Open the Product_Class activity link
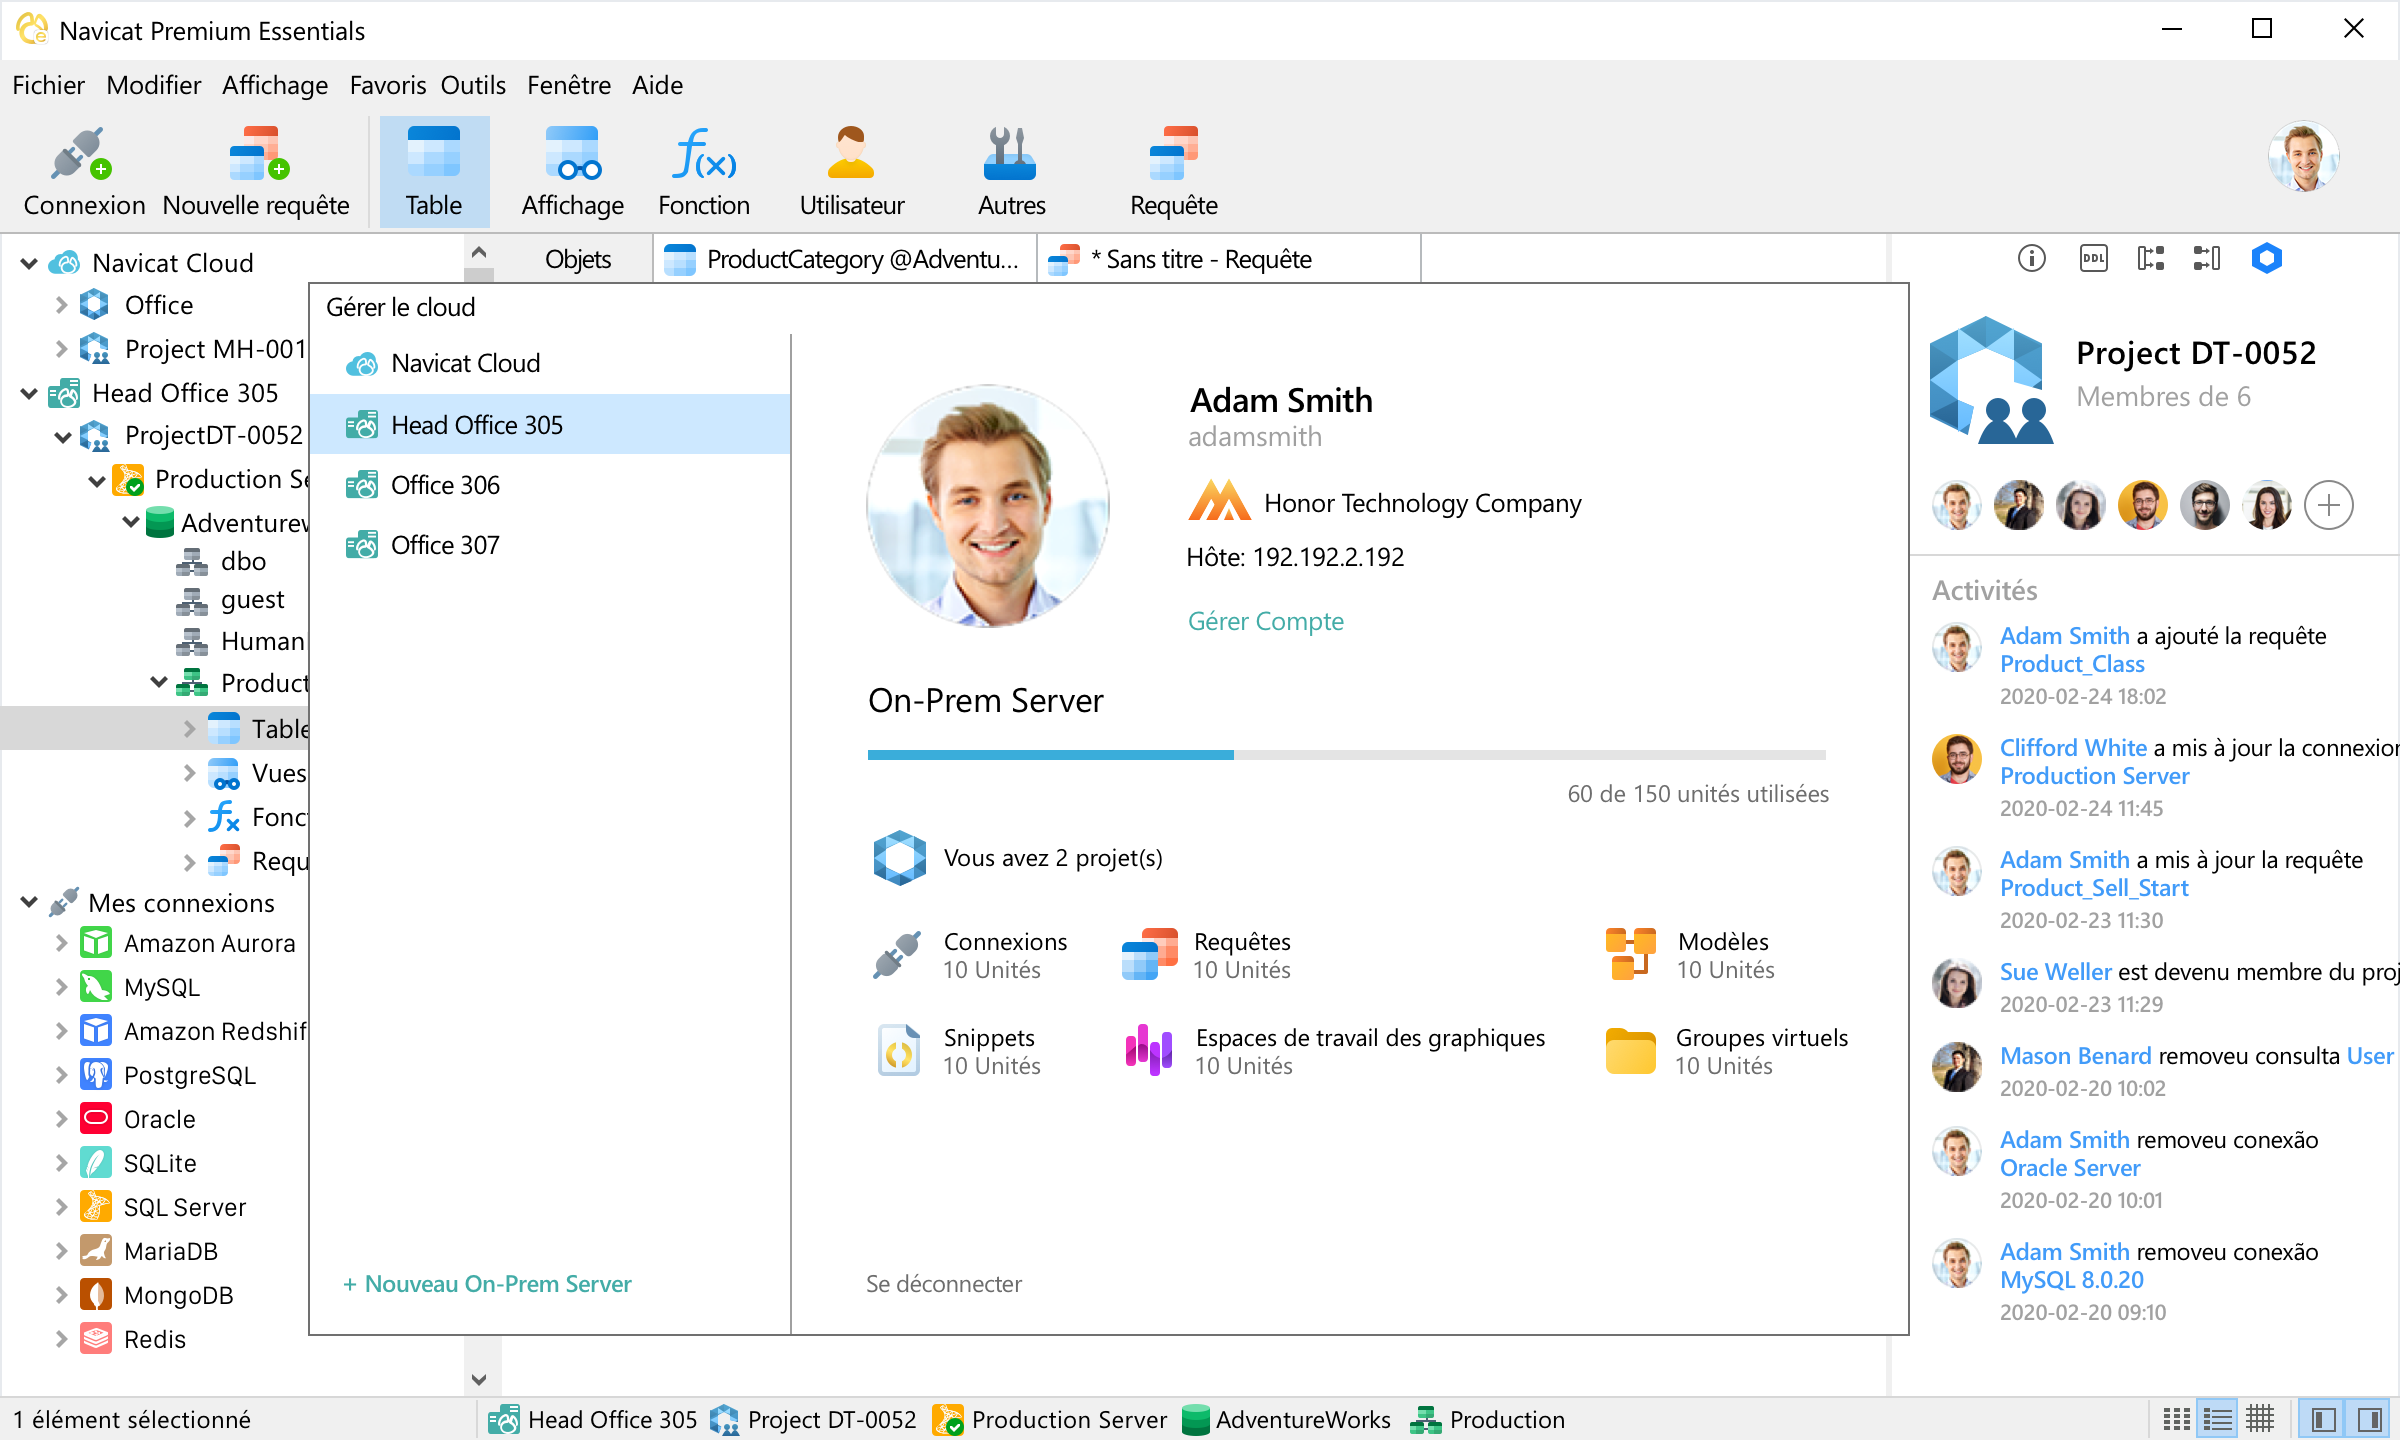Viewport: 2400px width, 1440px height. 2072,665
